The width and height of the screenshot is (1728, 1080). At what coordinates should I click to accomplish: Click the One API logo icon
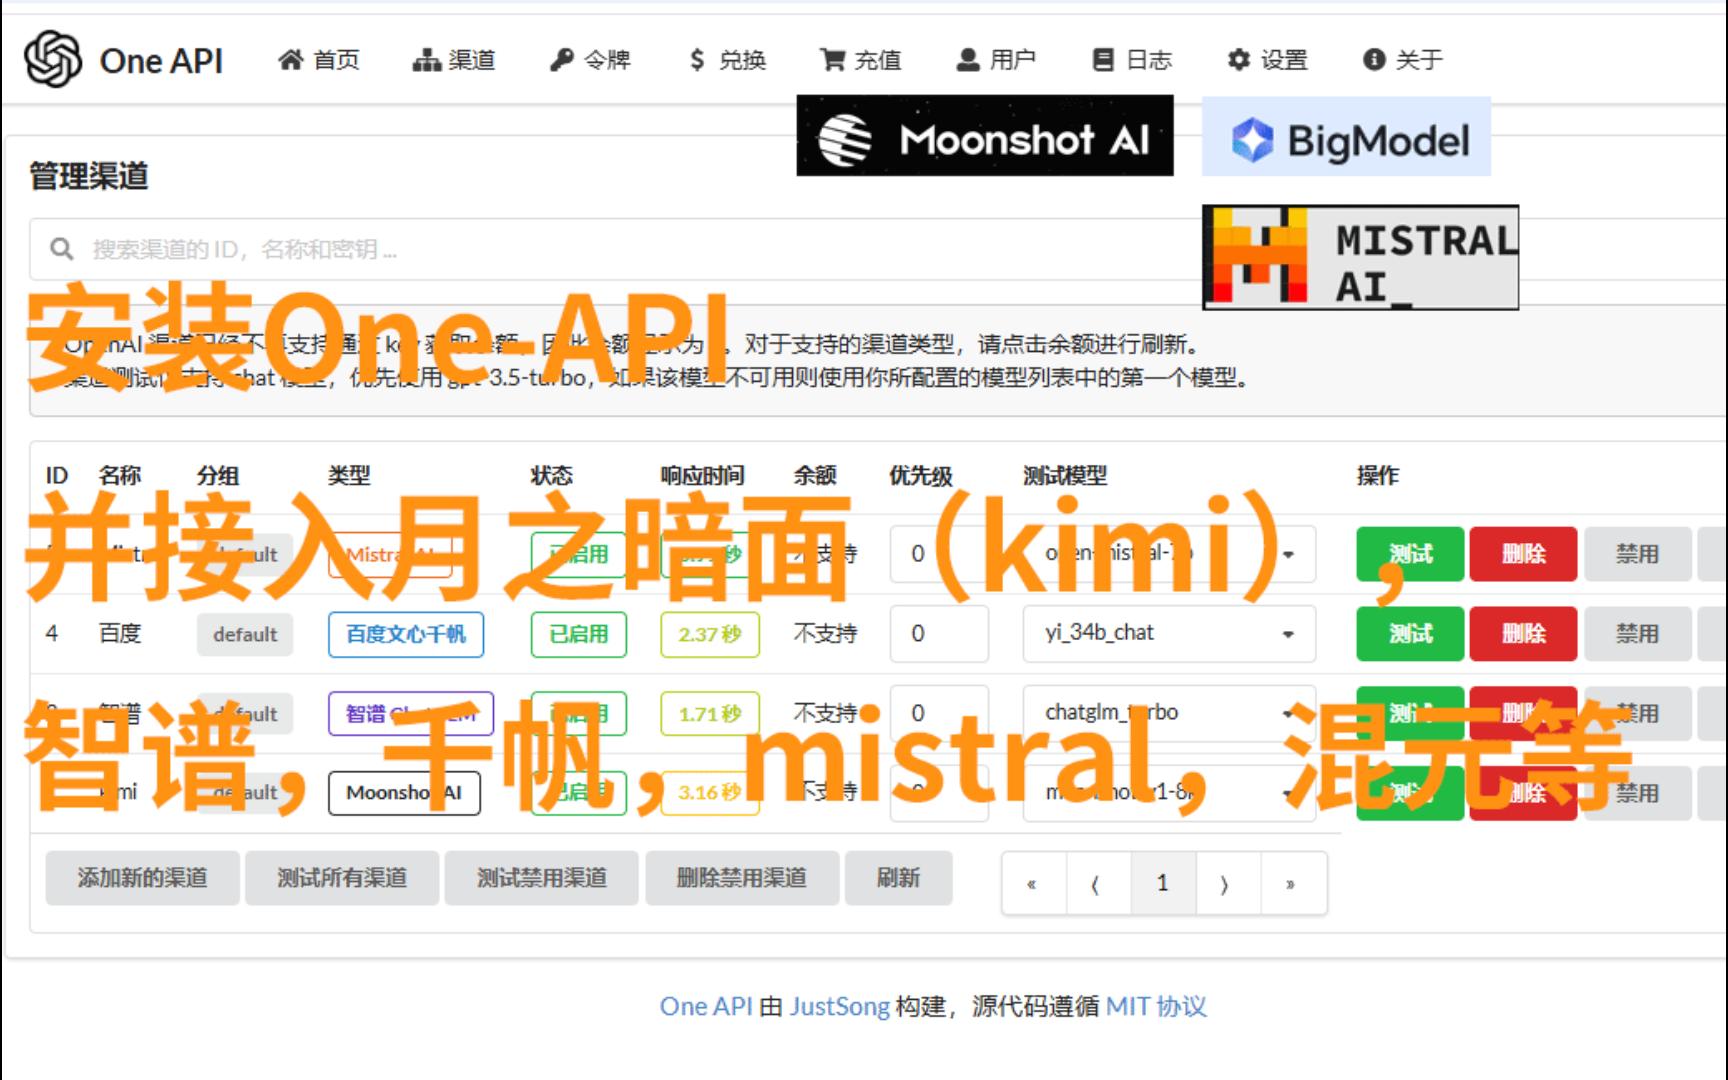52,59
